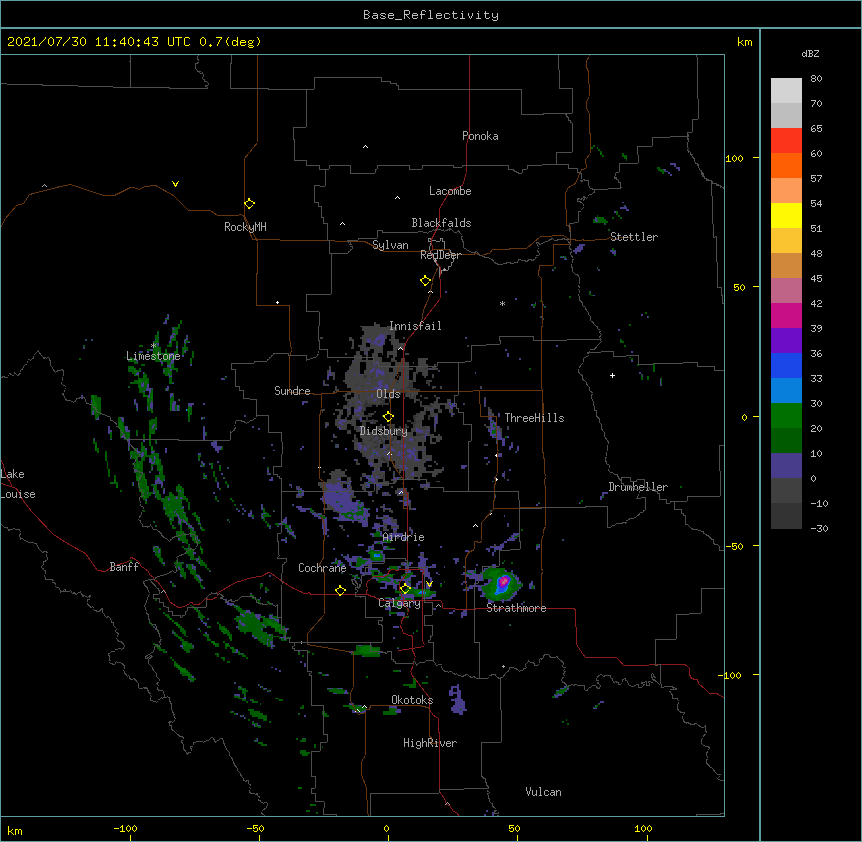Click the Banff label
862x842 pixels.
(x=124, y=567)
